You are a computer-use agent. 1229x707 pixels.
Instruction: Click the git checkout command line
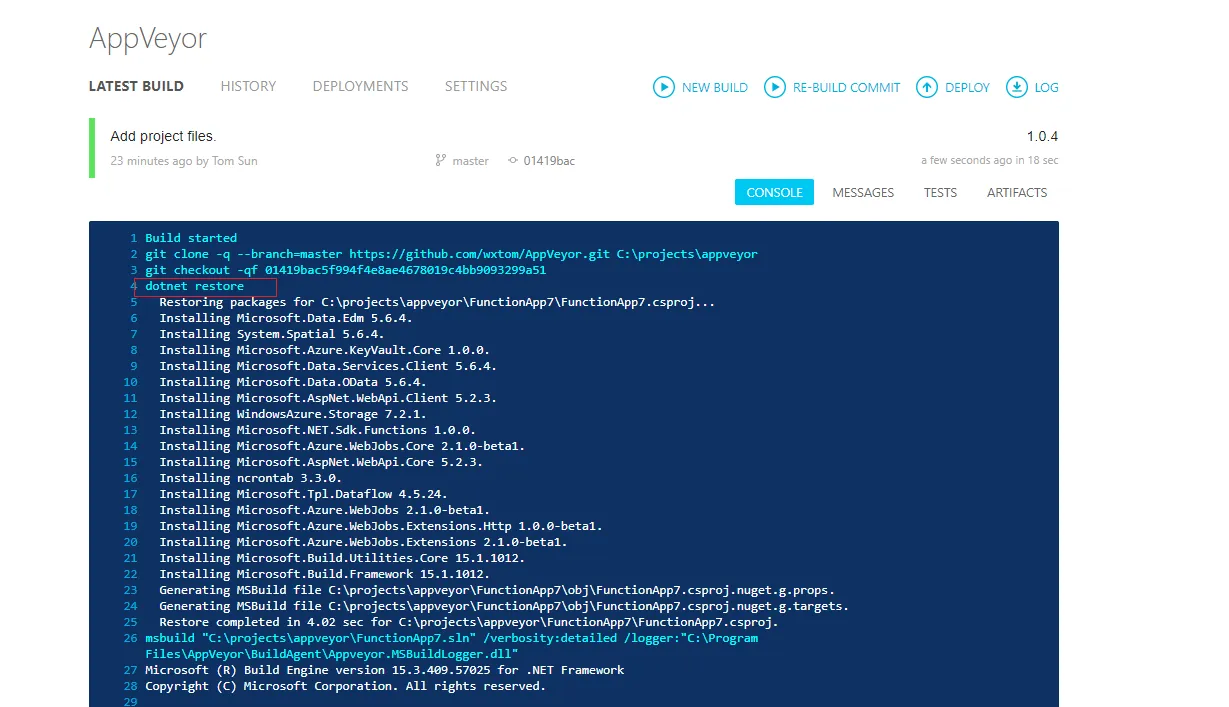click(346, 270)
